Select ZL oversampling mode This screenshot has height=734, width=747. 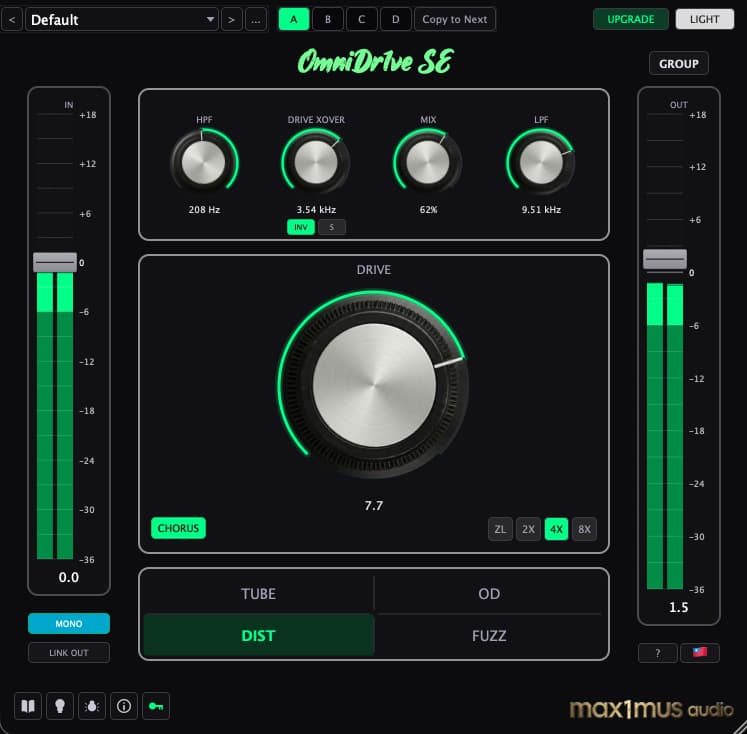tap(500, 529)
